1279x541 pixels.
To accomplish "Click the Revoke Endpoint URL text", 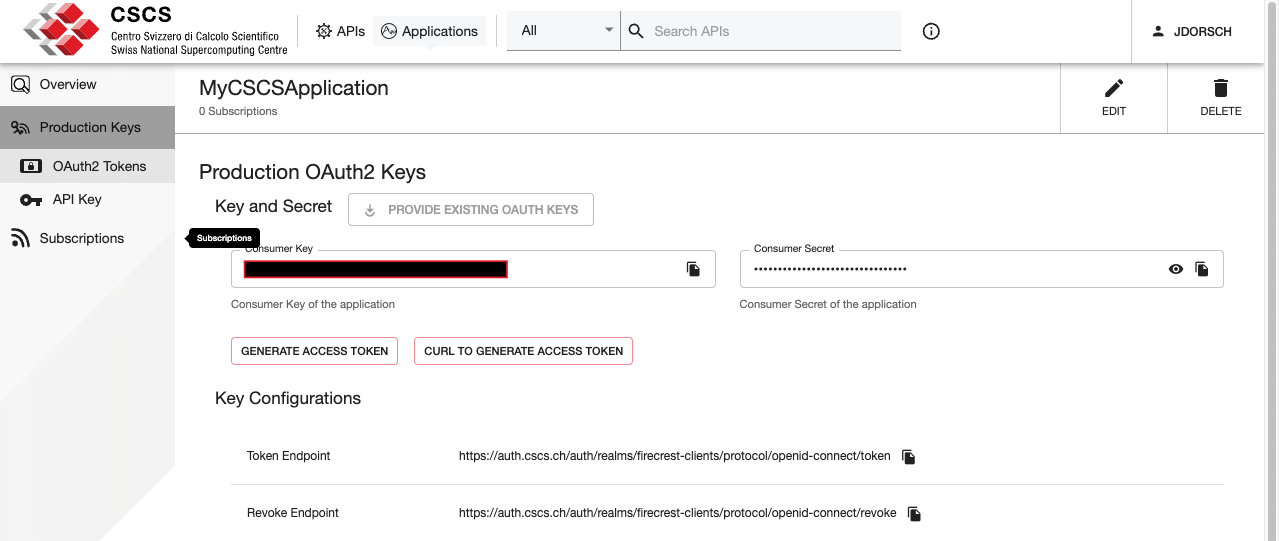I will click(678, 513).
